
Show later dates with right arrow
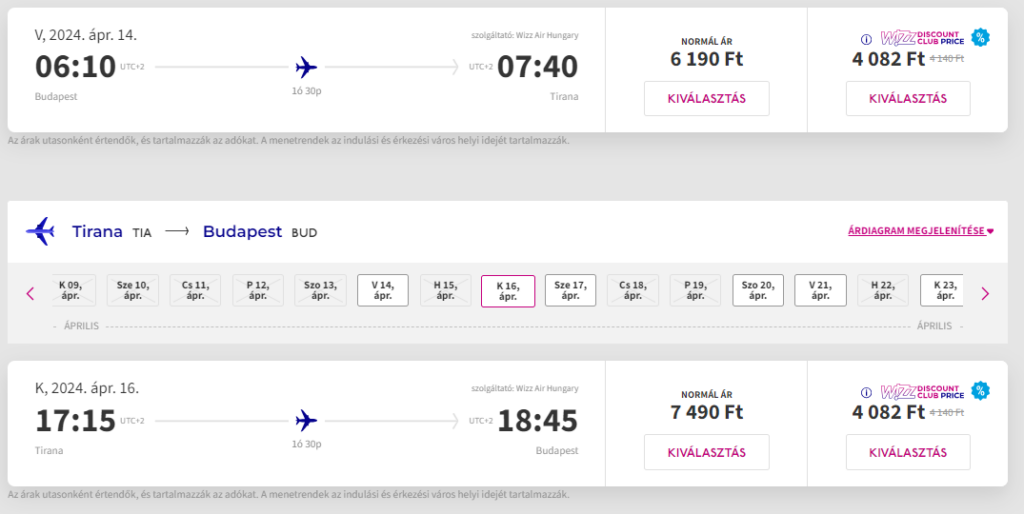pyautogui.click(x=985, y=293)
